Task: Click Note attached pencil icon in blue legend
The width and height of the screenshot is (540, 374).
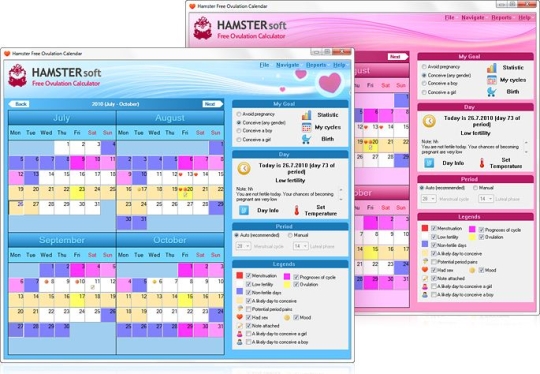Action: click(240, 325)
